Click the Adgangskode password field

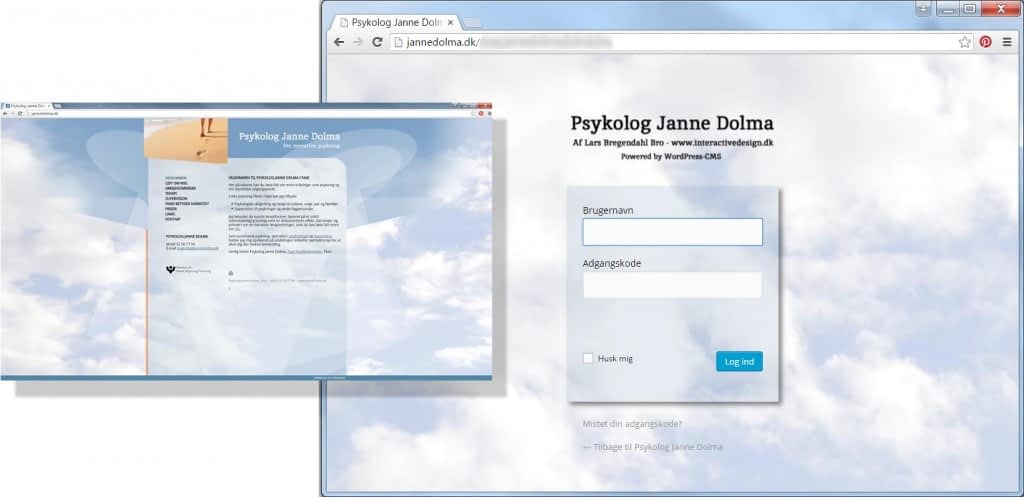[673, 285]
